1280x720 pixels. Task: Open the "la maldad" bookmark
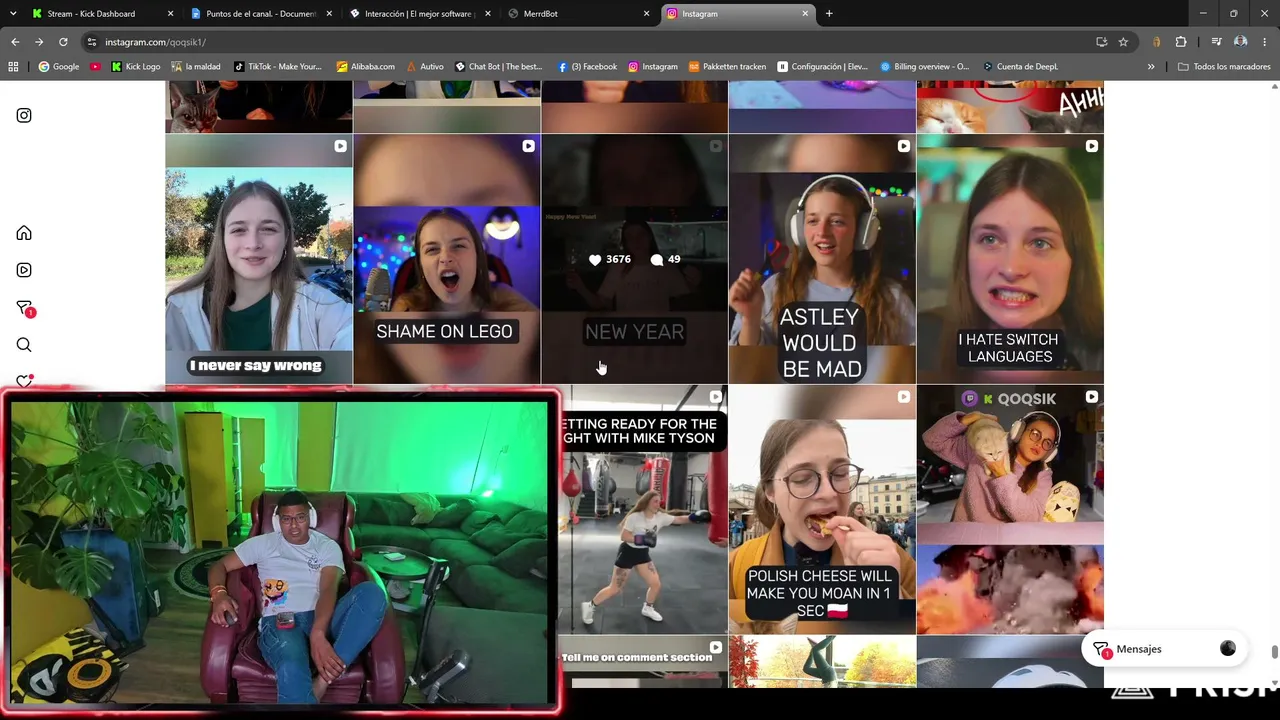pyautogui.click(x=196, y=67)
